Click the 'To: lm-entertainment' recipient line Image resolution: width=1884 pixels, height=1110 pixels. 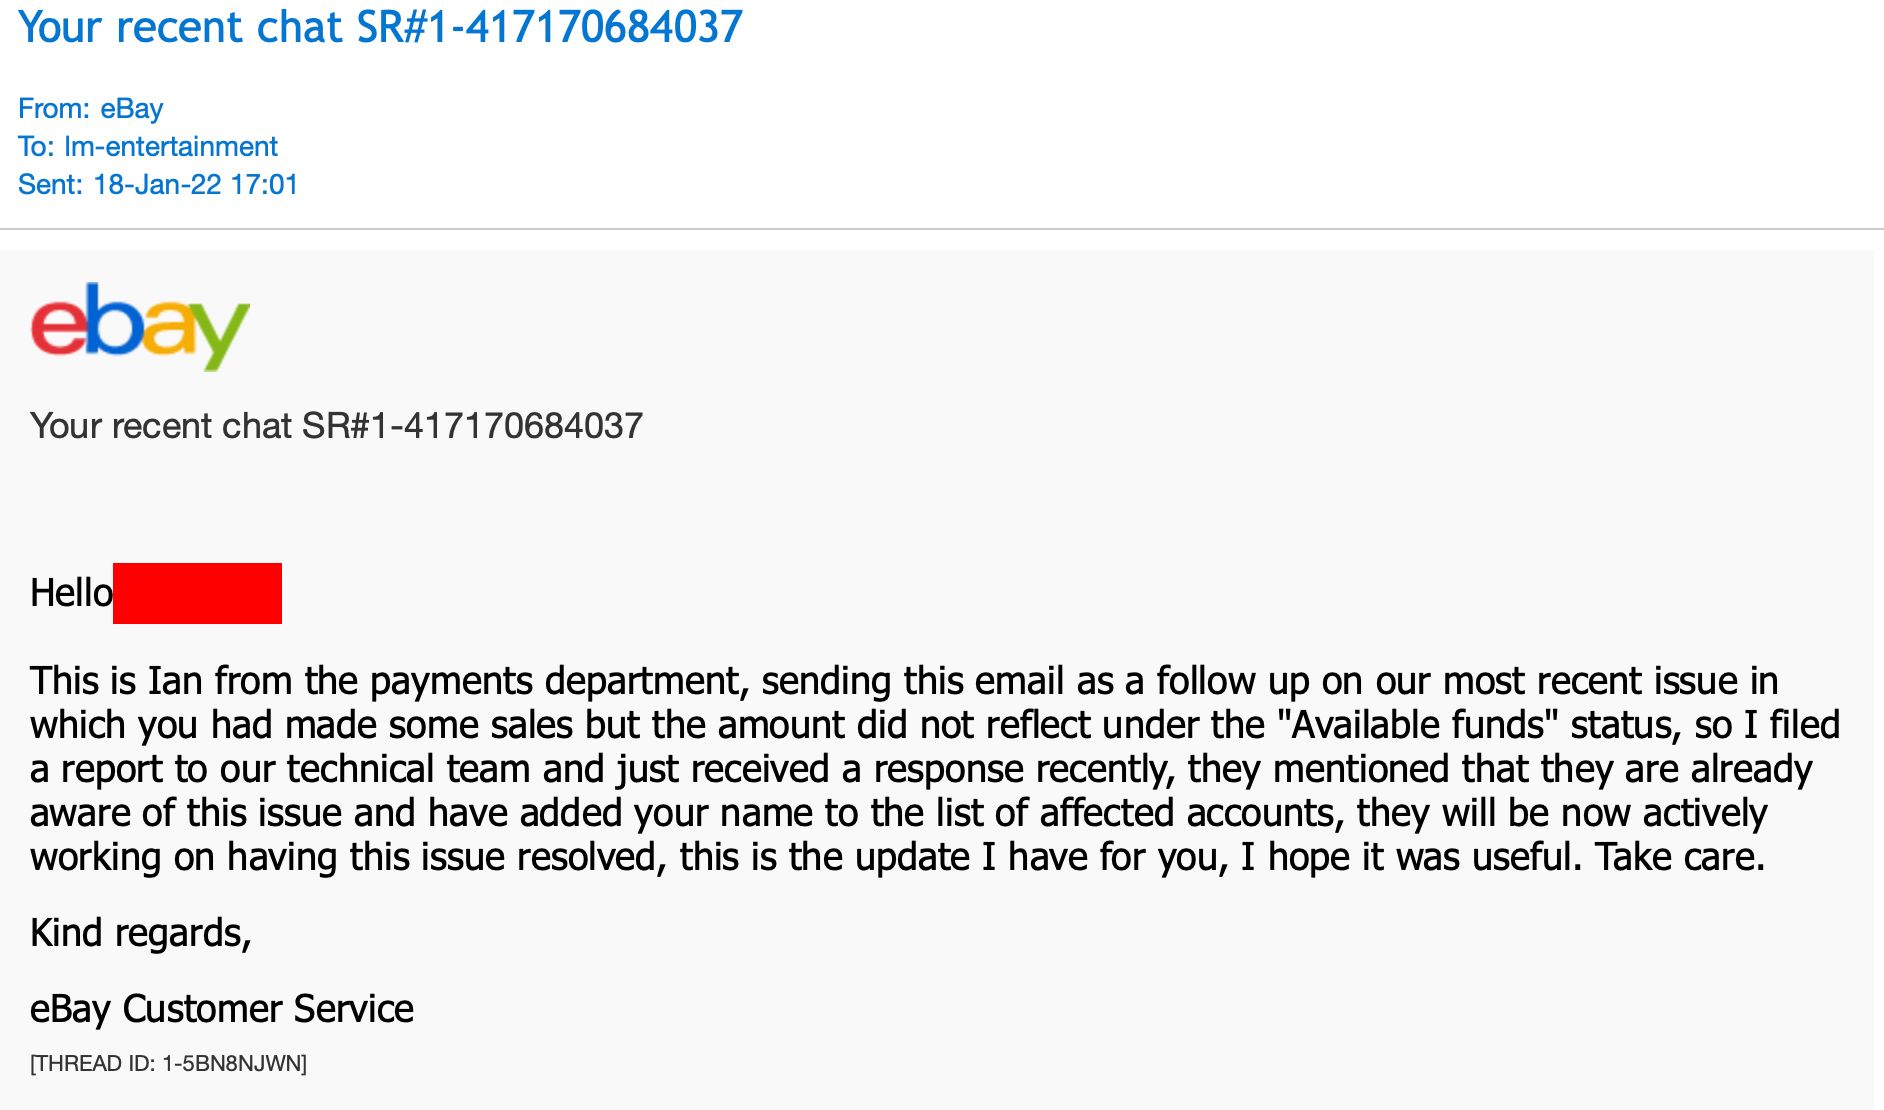click(147, 146)
